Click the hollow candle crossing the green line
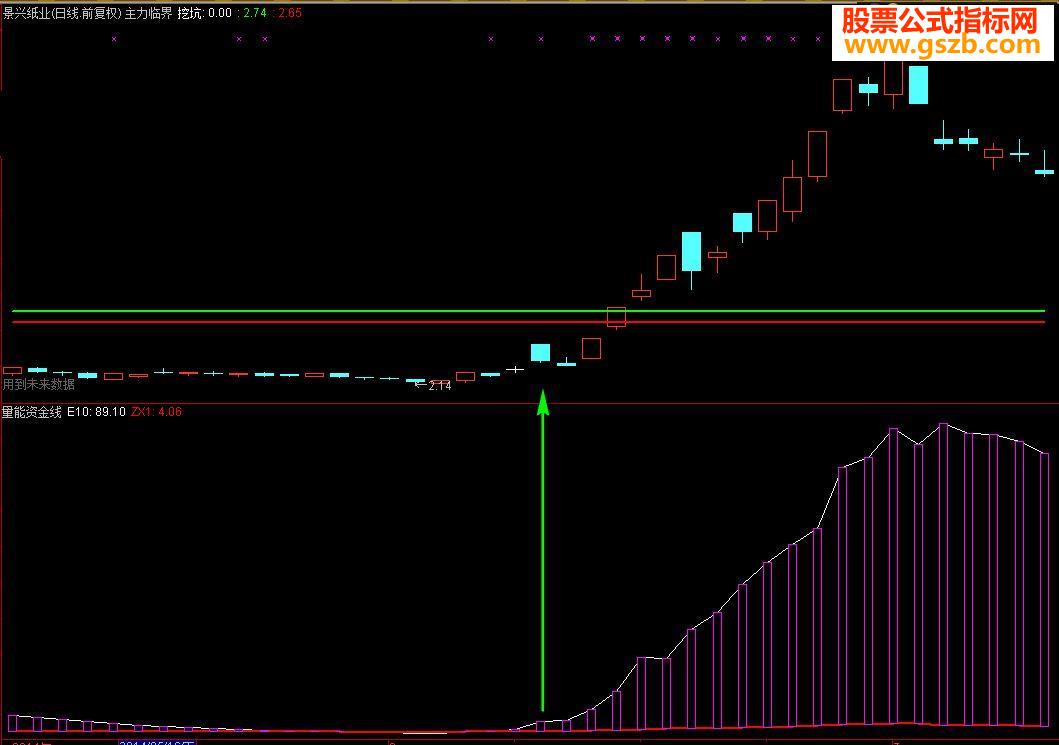The height and width of the screenshot is (745, 1059). (616, 317)
